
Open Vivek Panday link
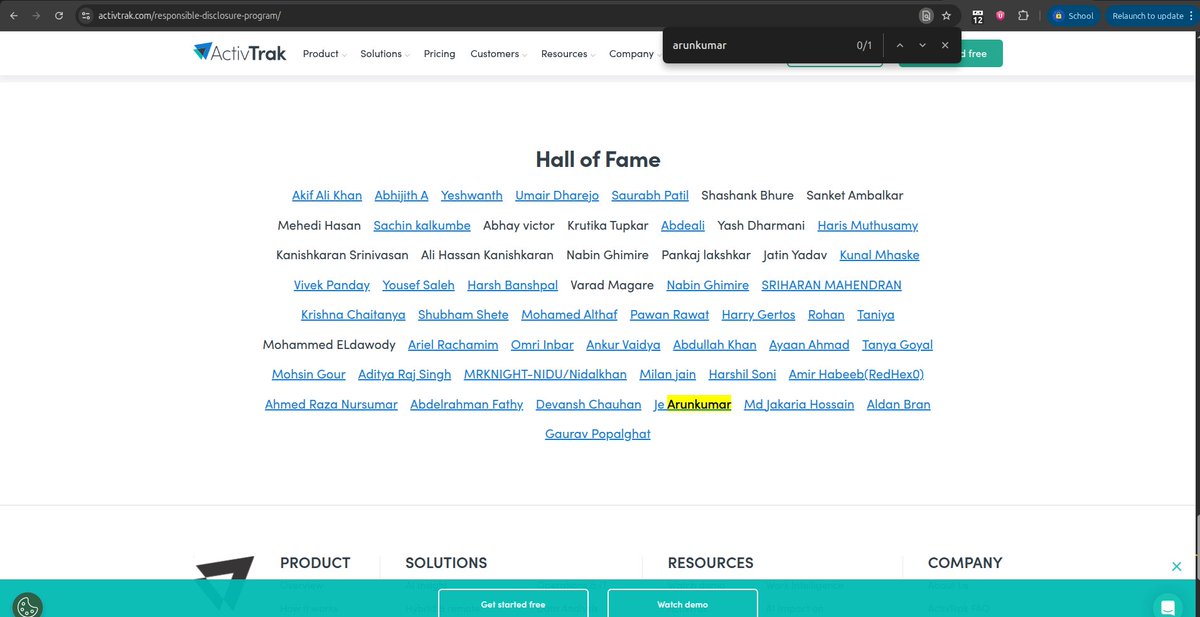point(332,286)
